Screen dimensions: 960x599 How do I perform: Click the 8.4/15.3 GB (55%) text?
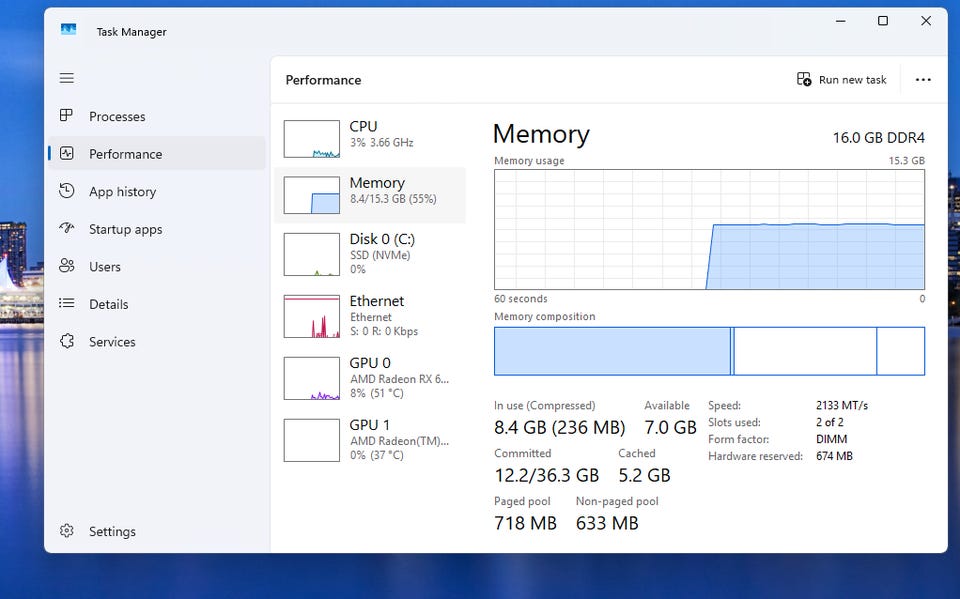click(393, 199)
